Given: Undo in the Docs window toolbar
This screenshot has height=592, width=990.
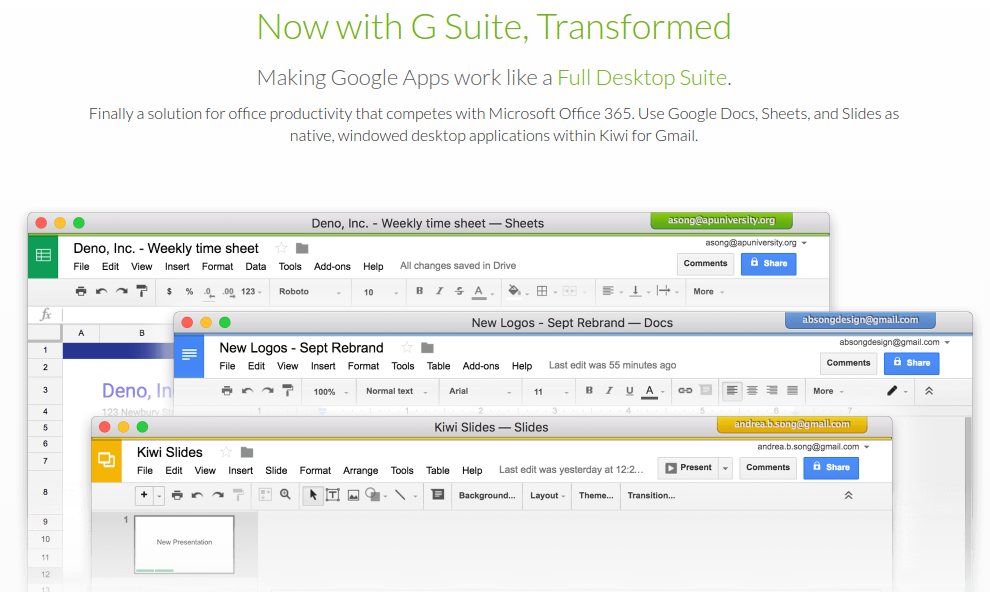Looking at the screenshot, I should click(x=247, y=391).
